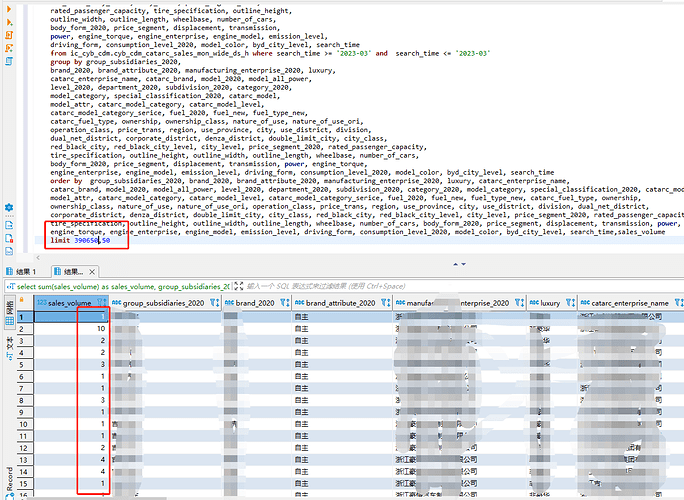Viewport: 684px width, 500px height.
Task: Run the SQL statement with the orange play icon
Action: coord(9,9)
